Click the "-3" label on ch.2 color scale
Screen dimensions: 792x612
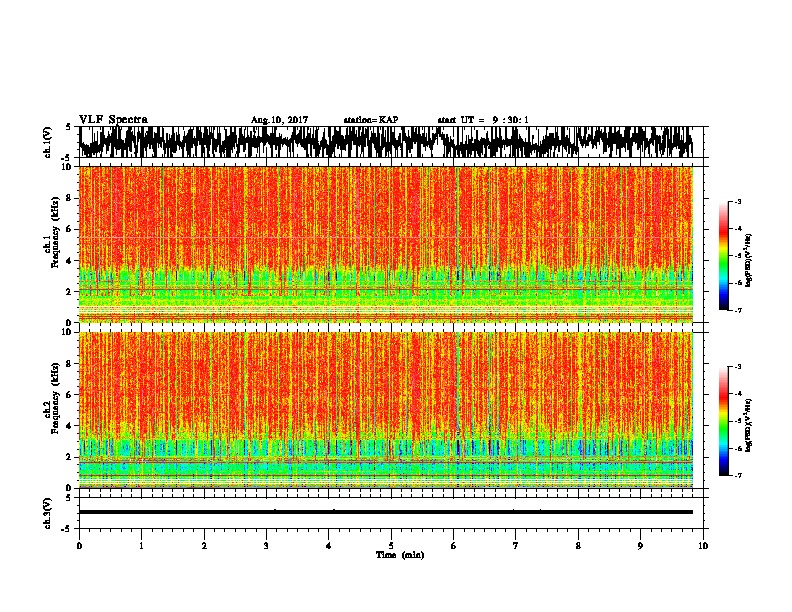(737, 367)
